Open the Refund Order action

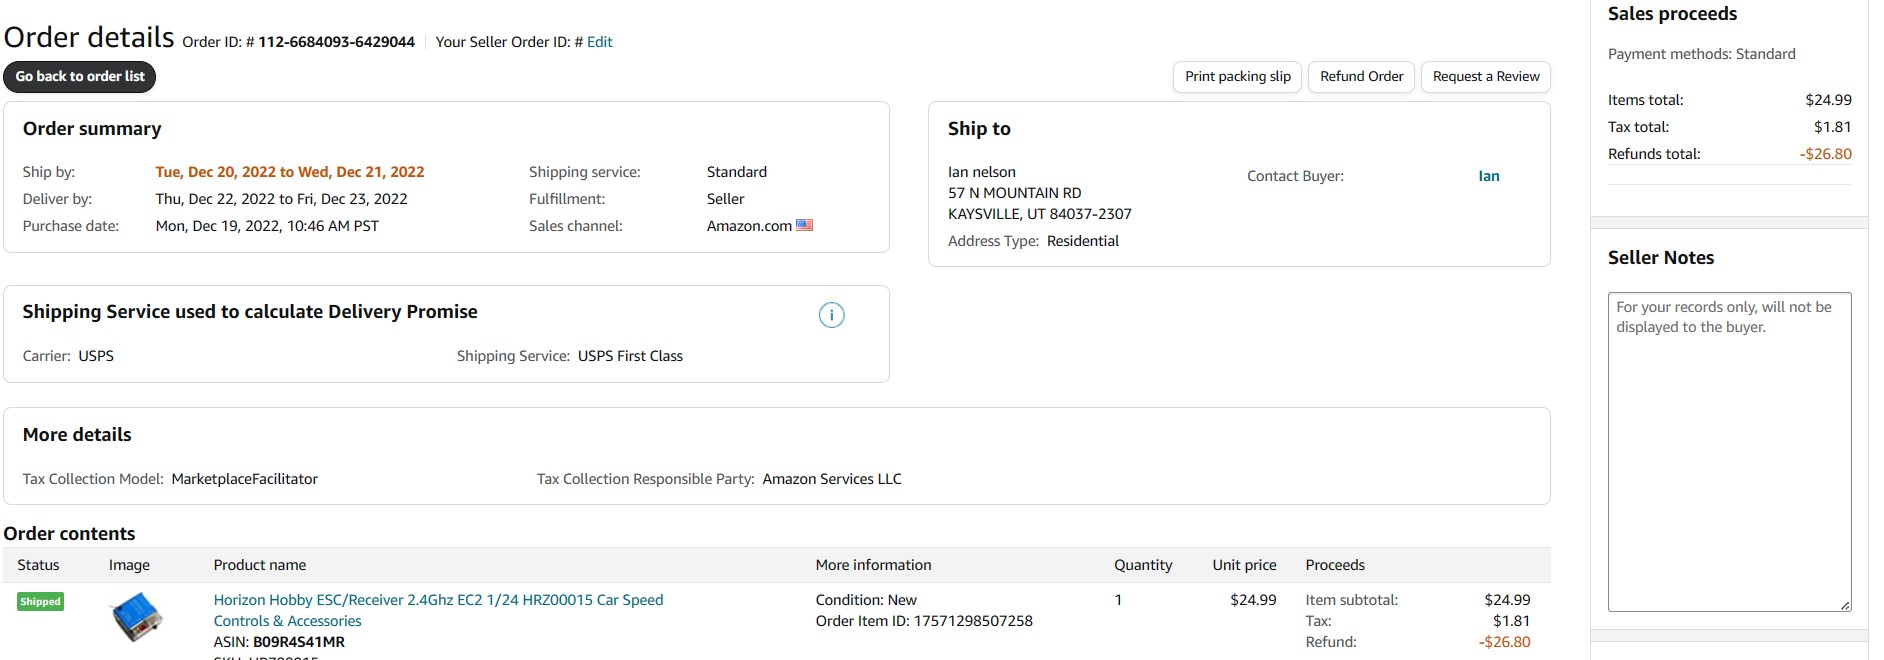[1361, 77]
